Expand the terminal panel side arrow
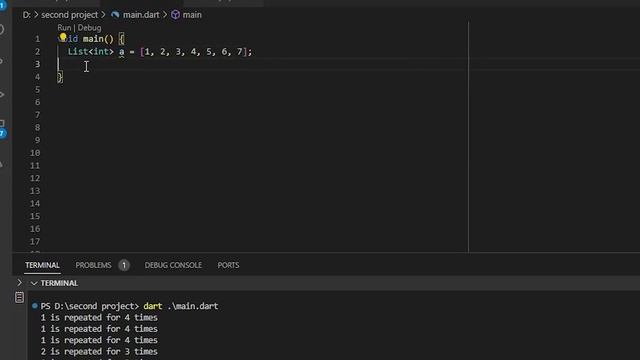 pos(19,282)
